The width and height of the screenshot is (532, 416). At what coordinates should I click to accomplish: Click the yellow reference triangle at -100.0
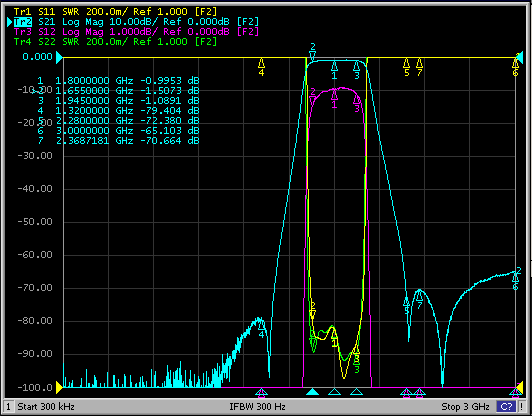point(59,387)
